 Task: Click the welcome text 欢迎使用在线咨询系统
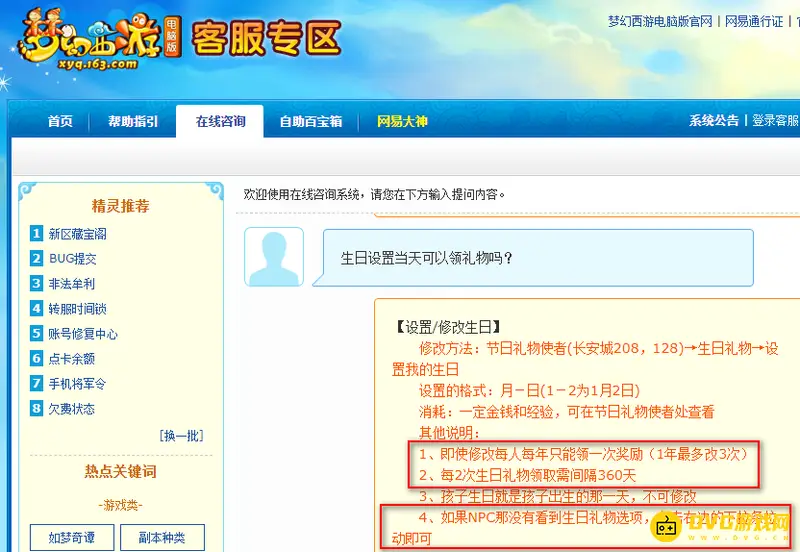click(301, 194)
